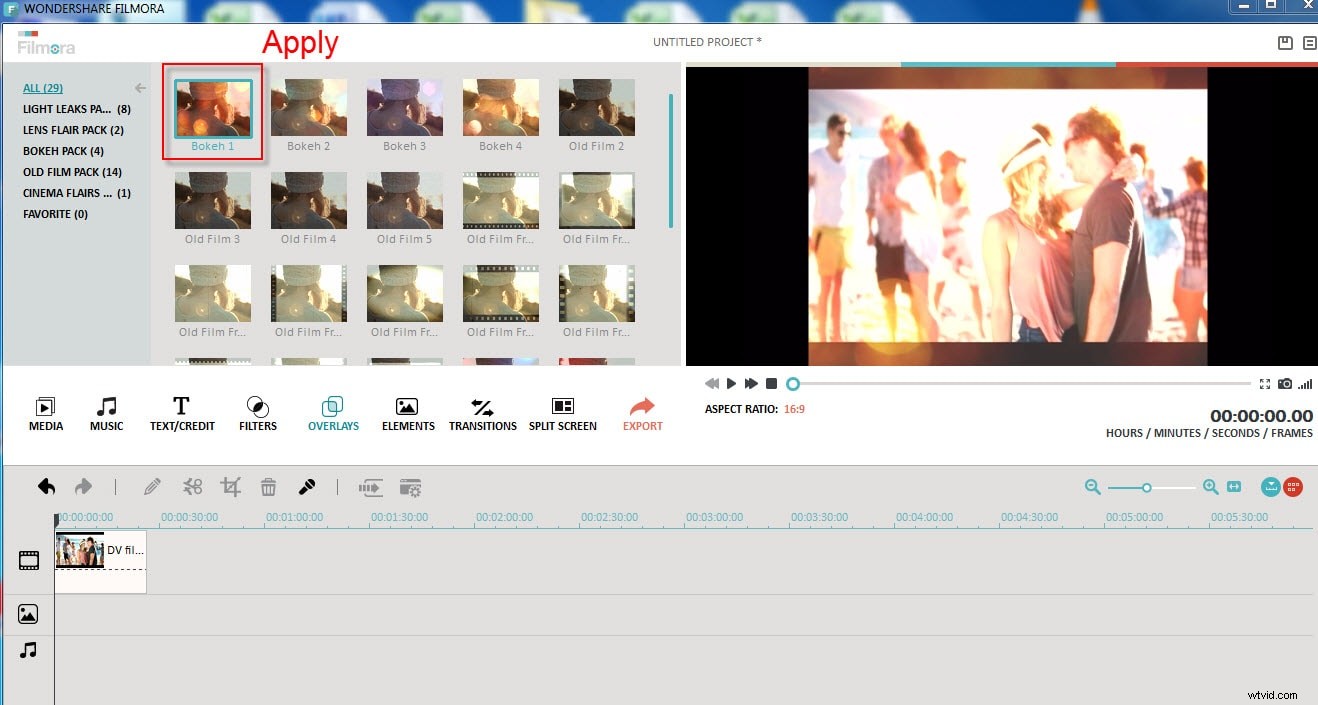Take a snapshot with the camera icon
The height and width of the screenshot is (705, 1318).
click(1285, 383)
